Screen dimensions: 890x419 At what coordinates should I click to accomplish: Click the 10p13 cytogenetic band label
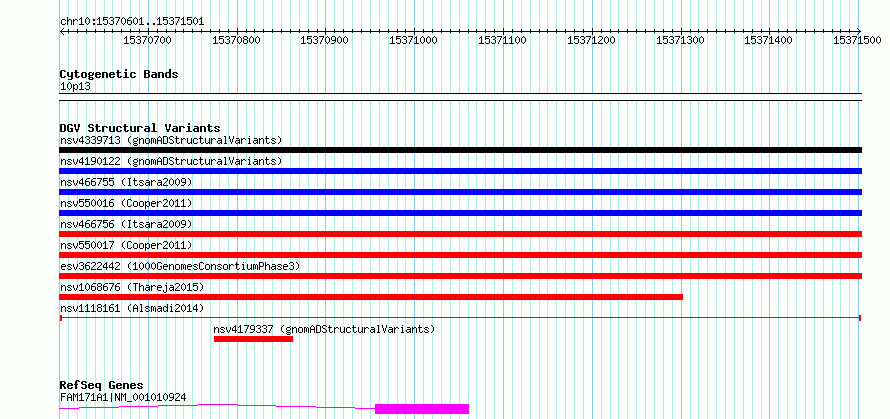[75, 87]
